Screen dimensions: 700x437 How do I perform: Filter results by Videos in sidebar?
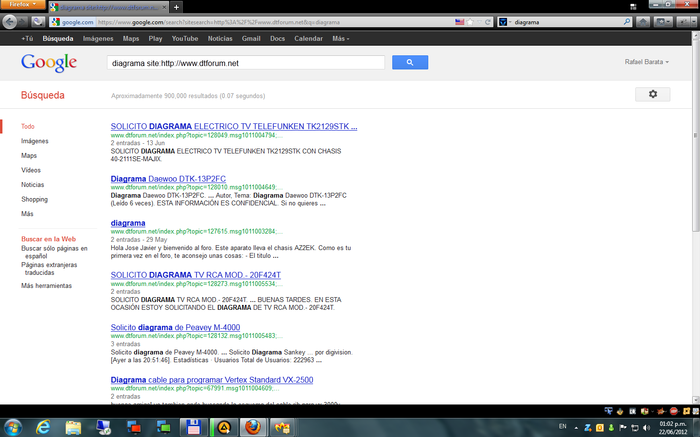point(31,170)
